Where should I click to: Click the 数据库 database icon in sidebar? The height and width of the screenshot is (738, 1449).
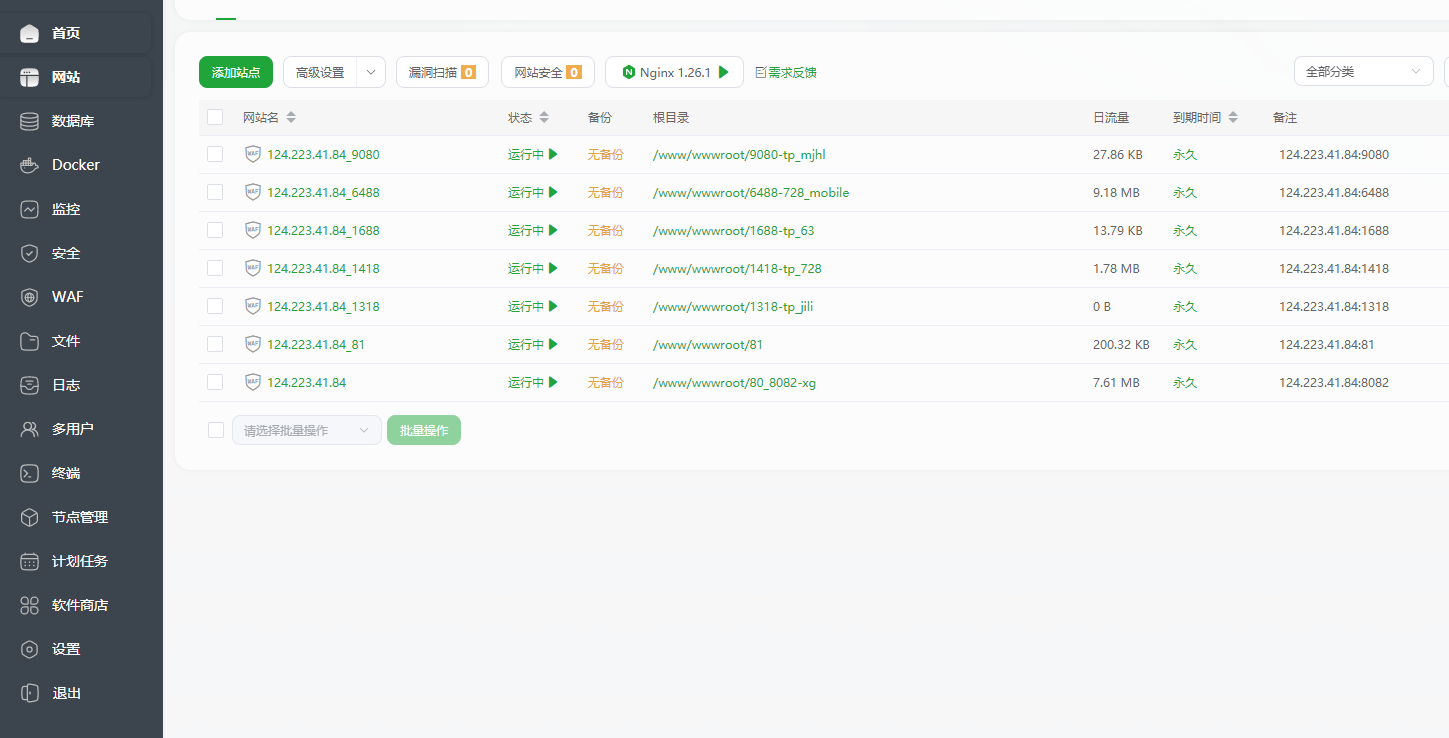(30, 121)
